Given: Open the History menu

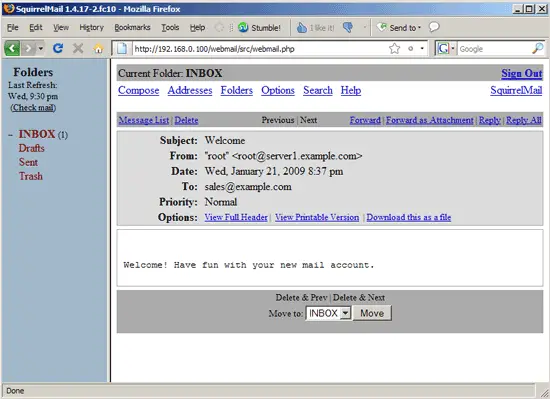Looking at the screenshot, I should (x=92, y=27).
